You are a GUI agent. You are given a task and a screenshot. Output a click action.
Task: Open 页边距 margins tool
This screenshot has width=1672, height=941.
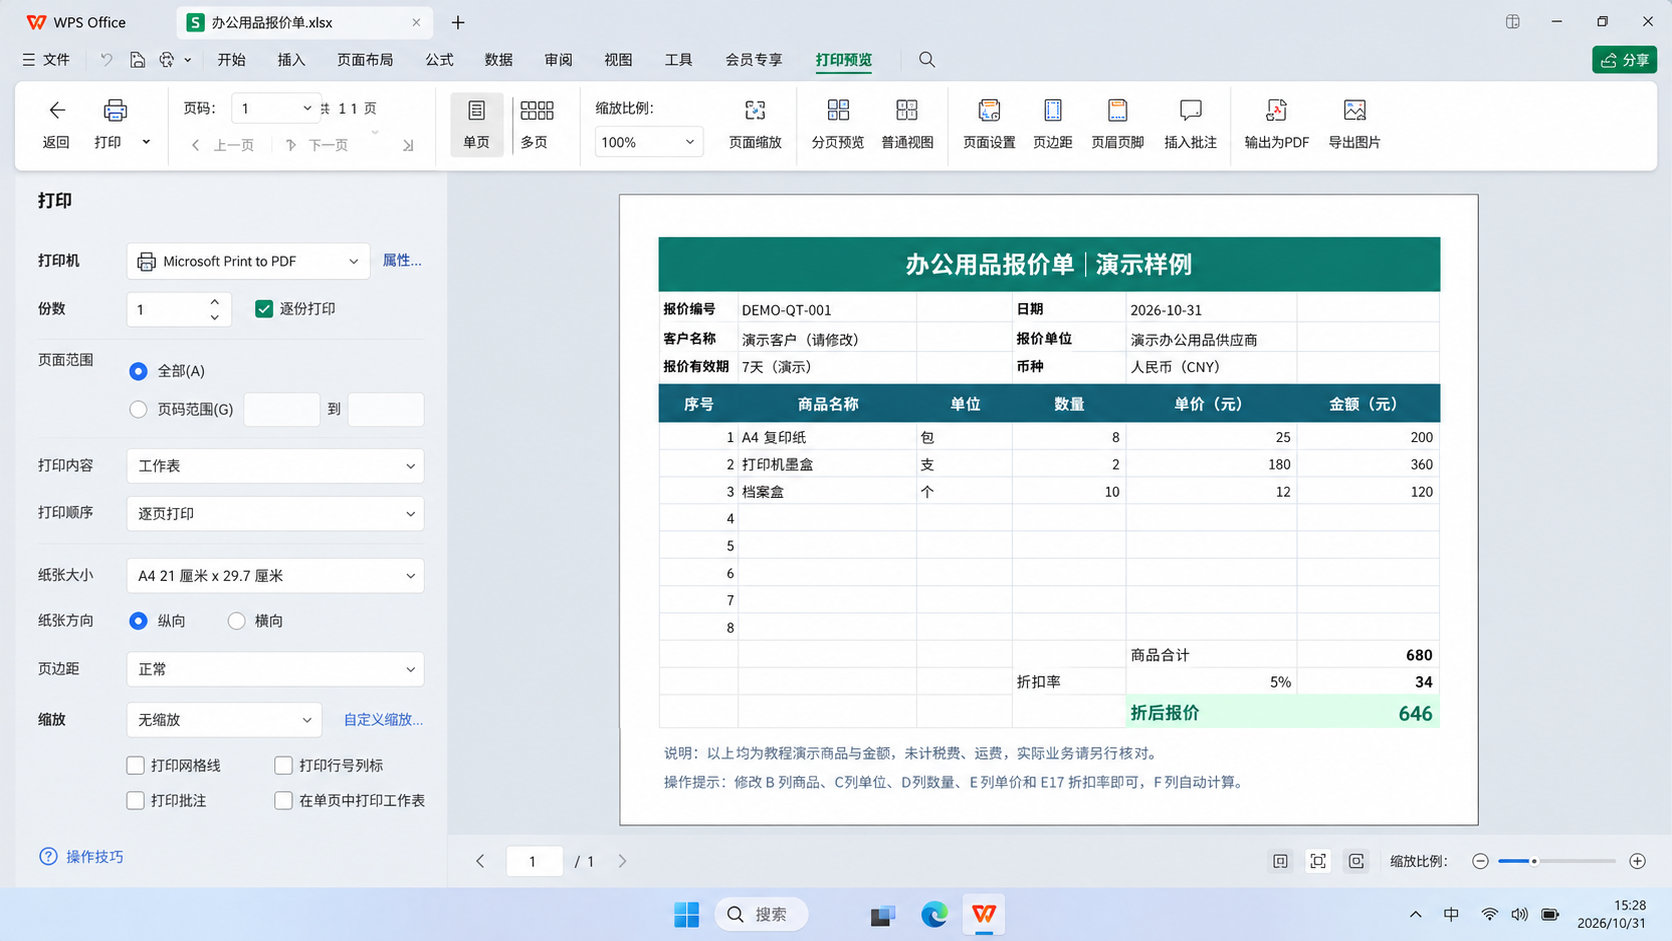1053,124
